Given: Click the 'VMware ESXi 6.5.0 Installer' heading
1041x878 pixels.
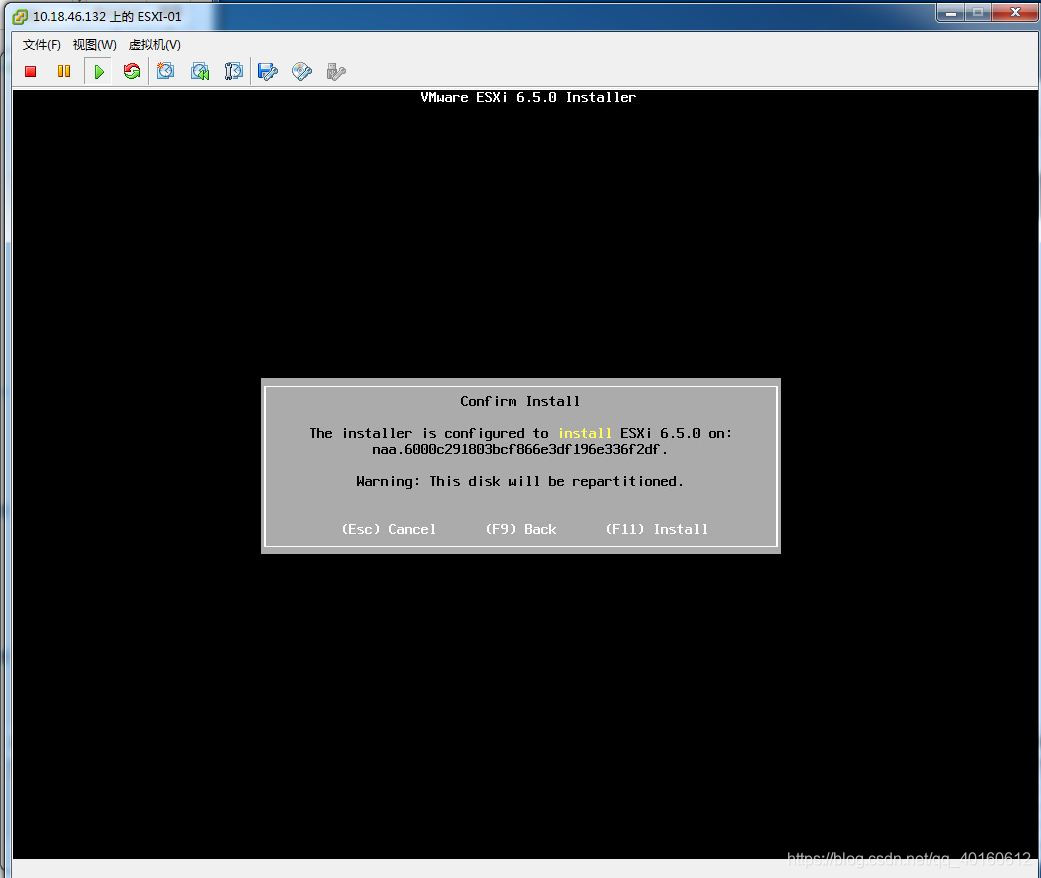Looking at the screenshot, I should [x=528, y=97].
